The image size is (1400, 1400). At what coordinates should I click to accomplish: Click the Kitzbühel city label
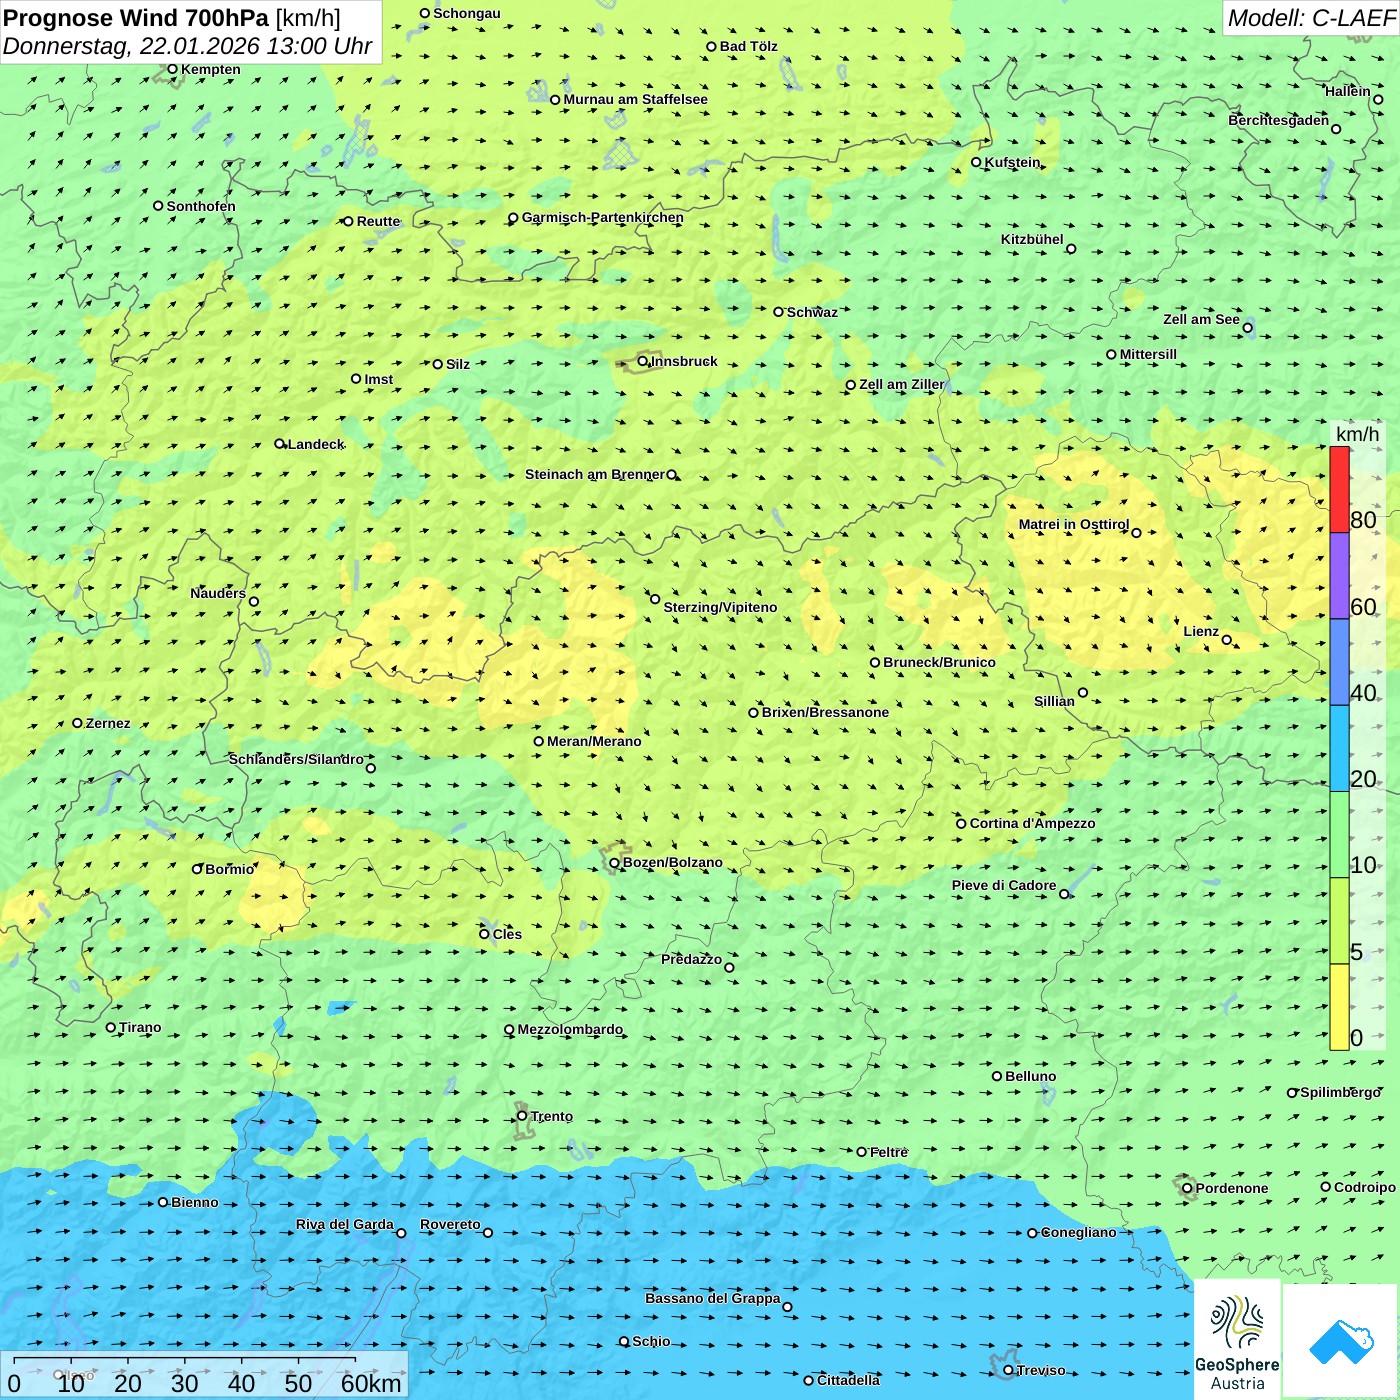pyautogui.click(x=1032, y=239)
